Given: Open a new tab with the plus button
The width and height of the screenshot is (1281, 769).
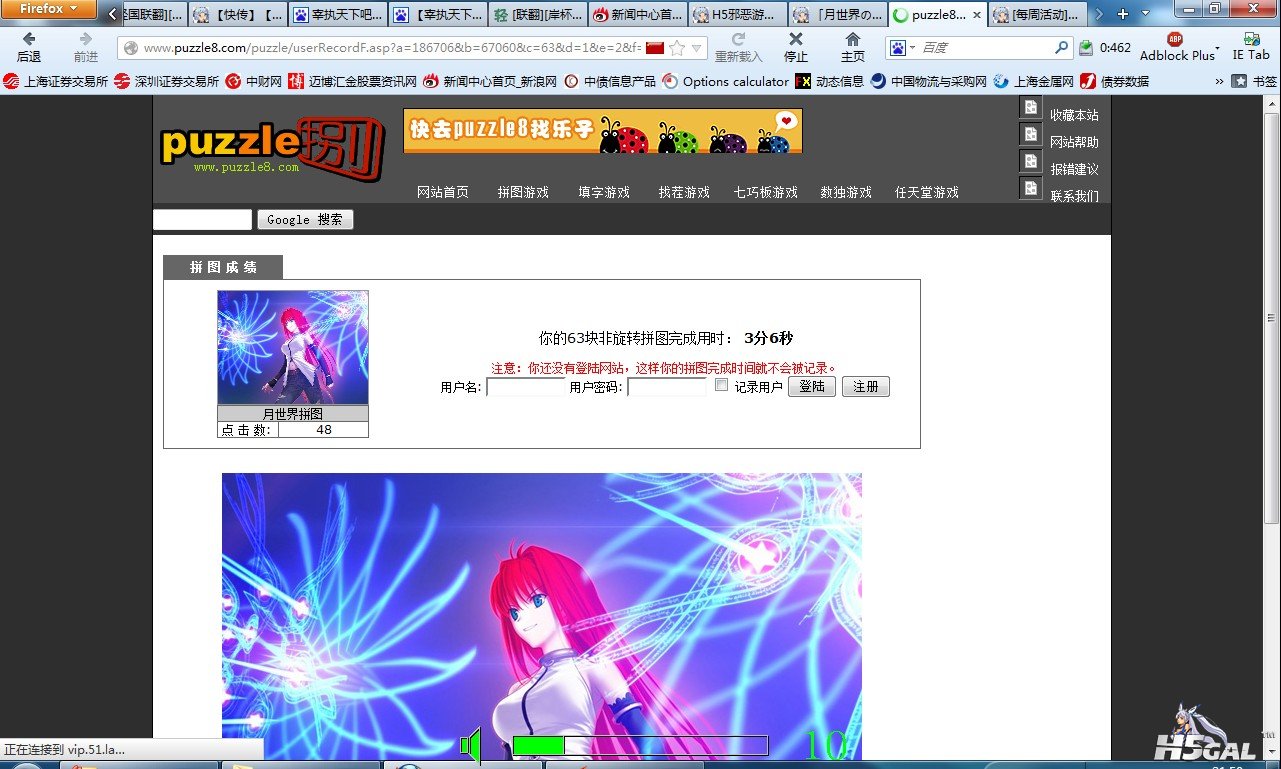Looking at the screenshot, I should [x=1123, y=14].
